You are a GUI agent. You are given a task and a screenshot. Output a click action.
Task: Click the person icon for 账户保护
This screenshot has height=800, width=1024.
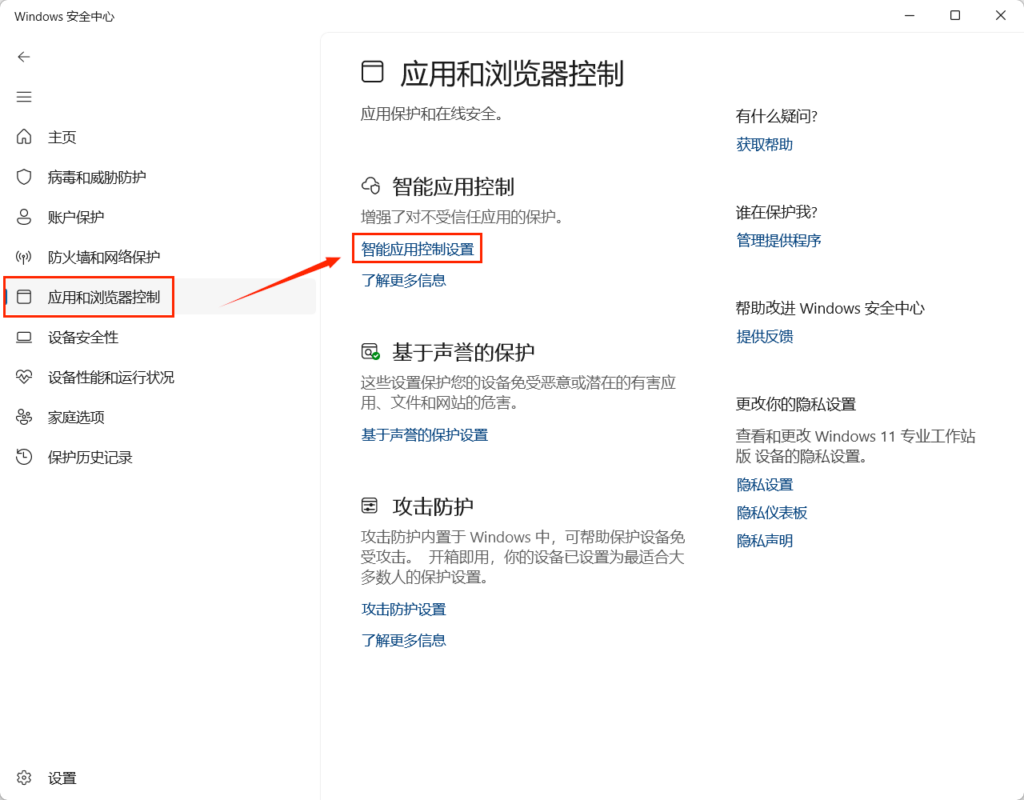24,217
